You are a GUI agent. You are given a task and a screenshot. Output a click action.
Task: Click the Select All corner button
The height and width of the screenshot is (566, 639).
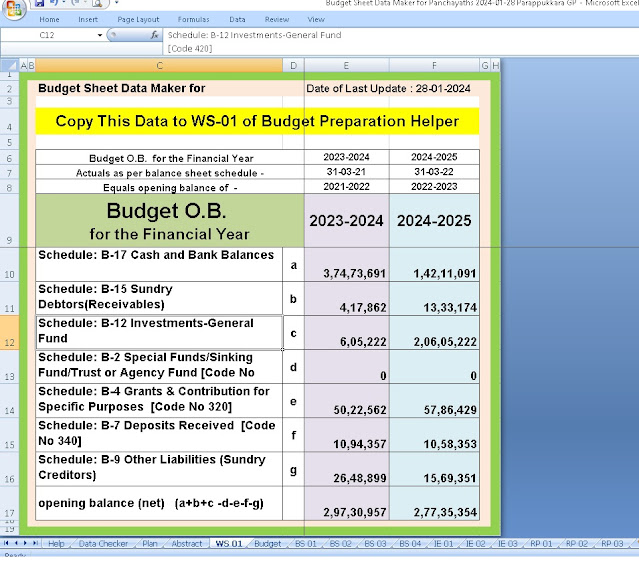(x=10, y=65)
